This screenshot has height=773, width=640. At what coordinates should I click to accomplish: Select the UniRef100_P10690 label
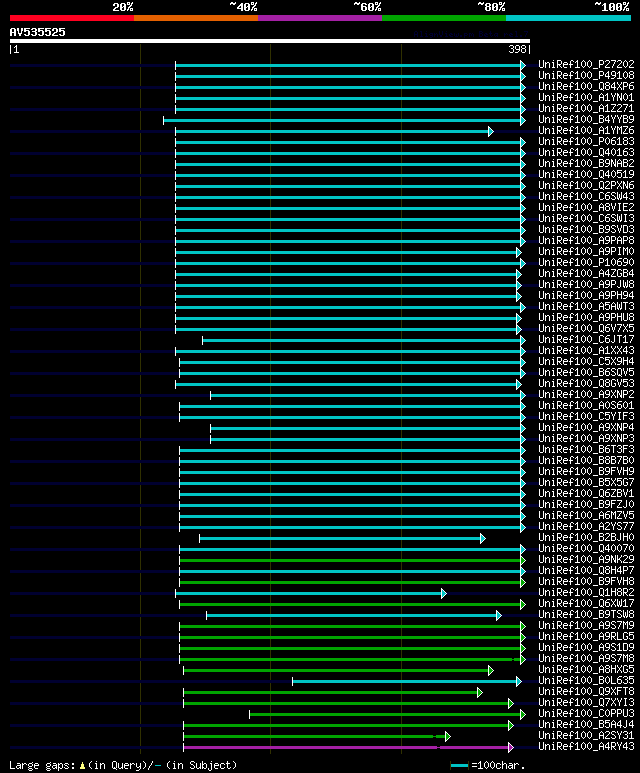coord(586,263)
